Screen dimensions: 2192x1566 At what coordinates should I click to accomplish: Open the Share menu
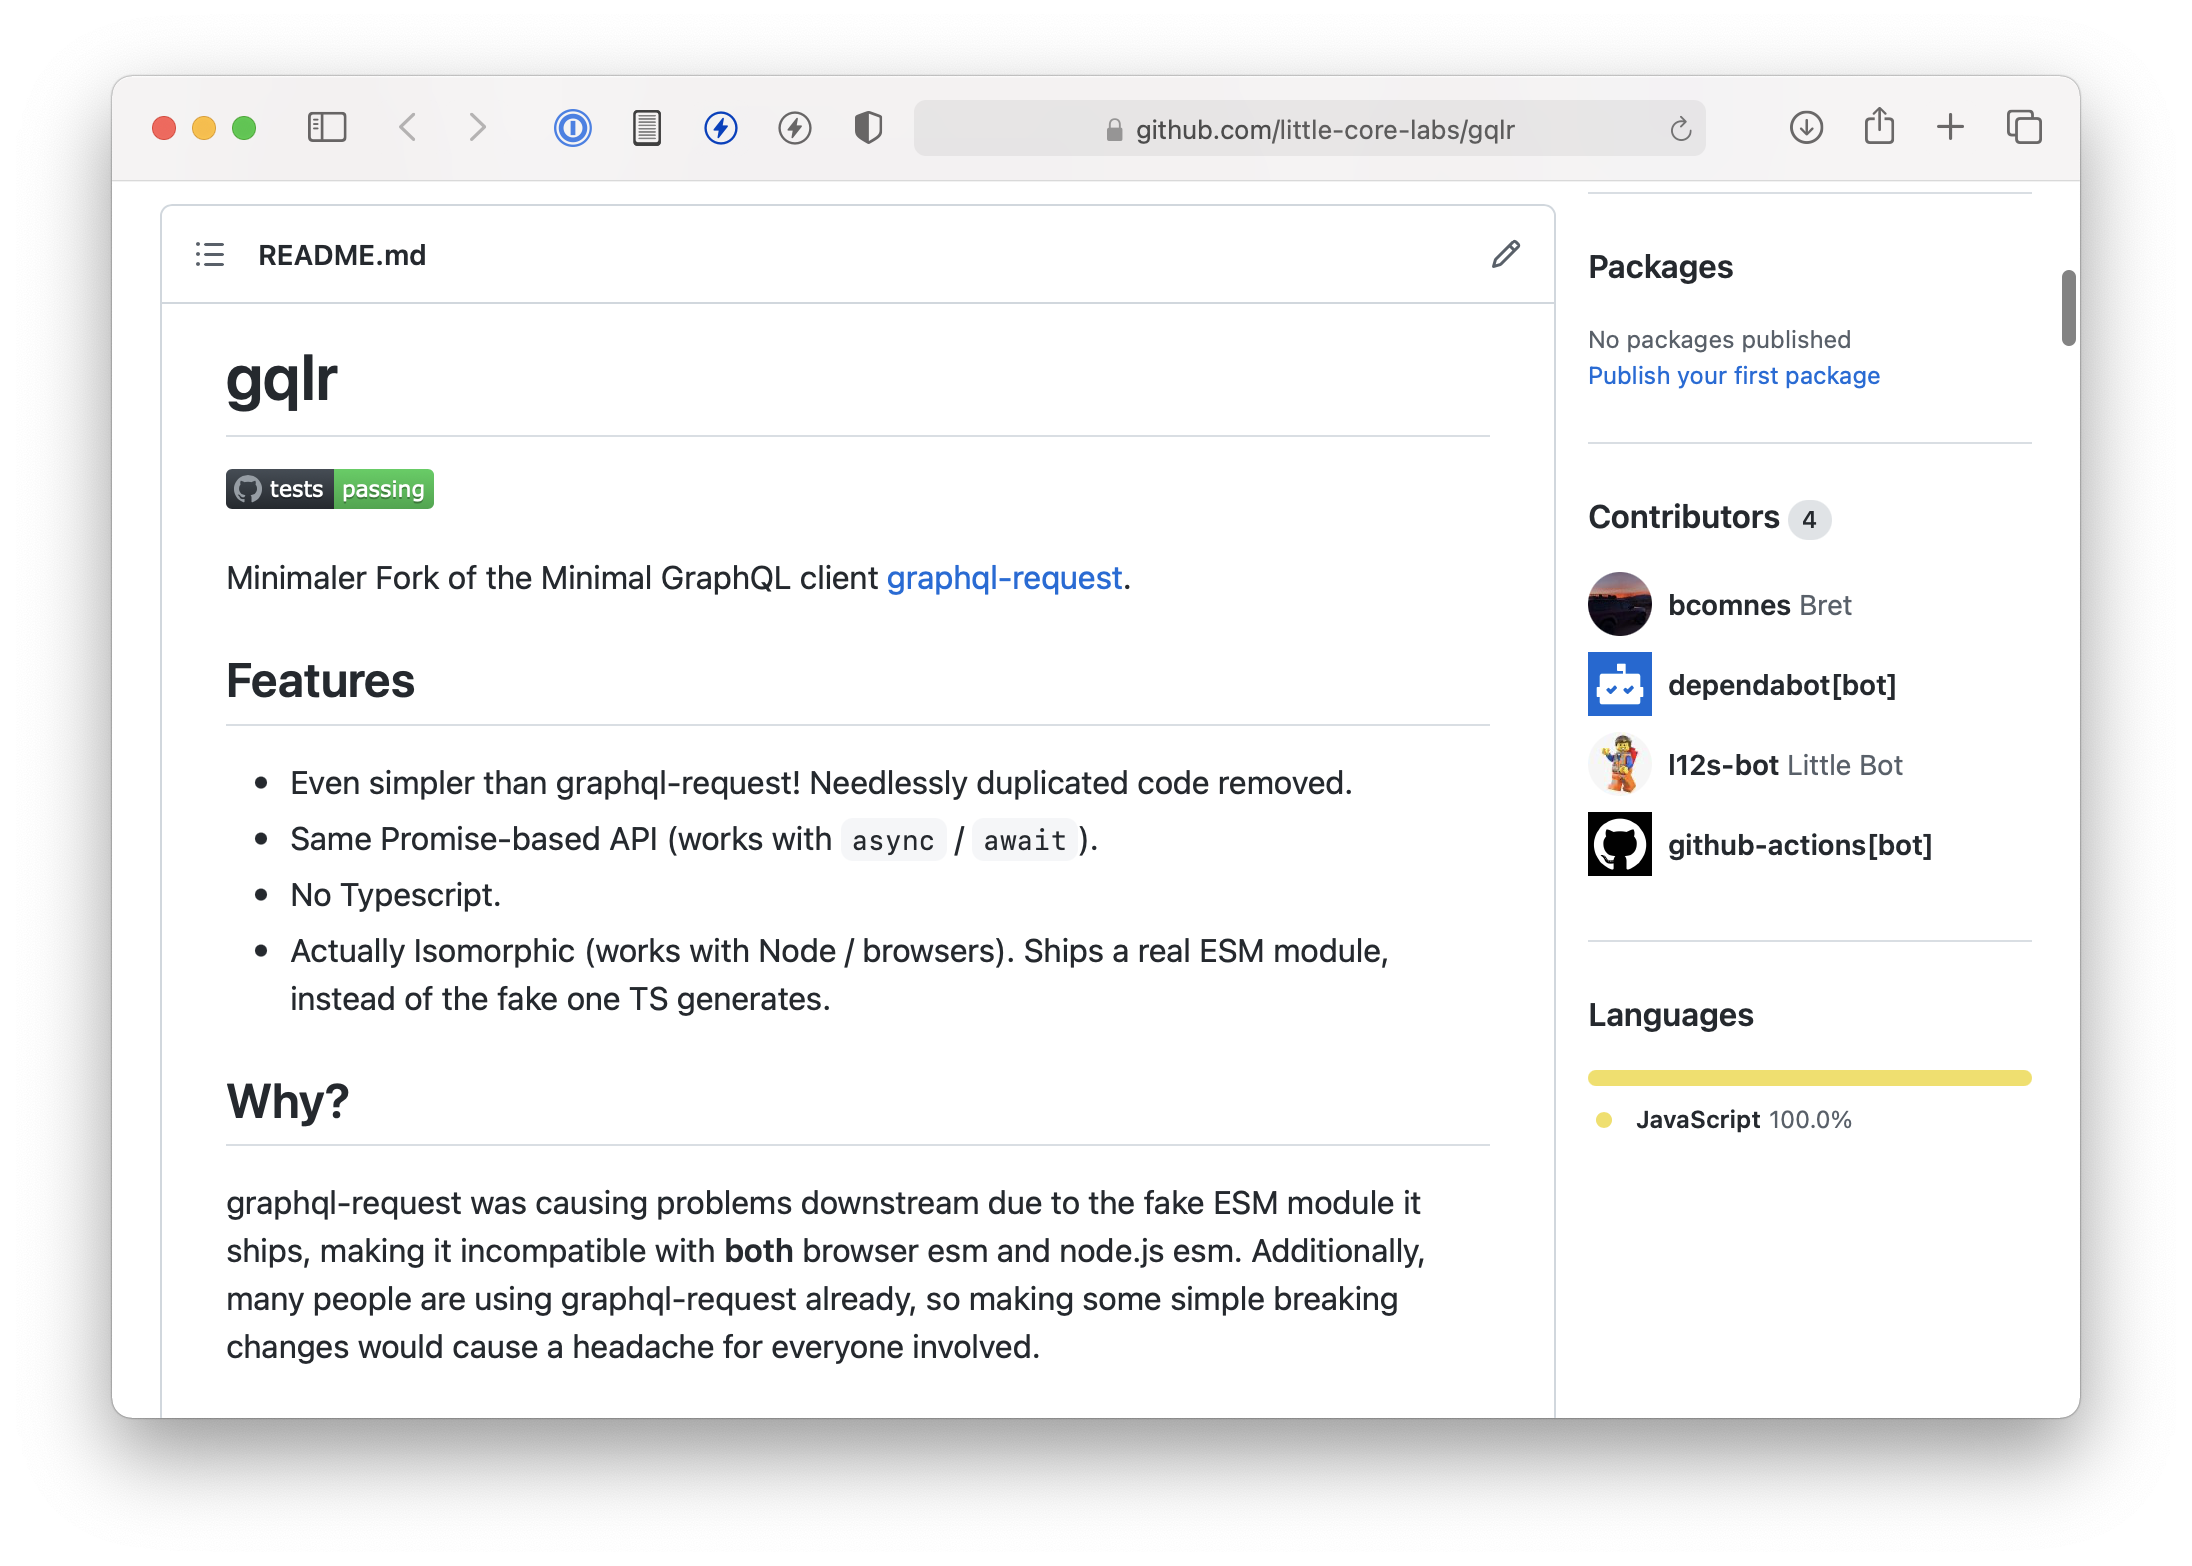point(1879,127)
